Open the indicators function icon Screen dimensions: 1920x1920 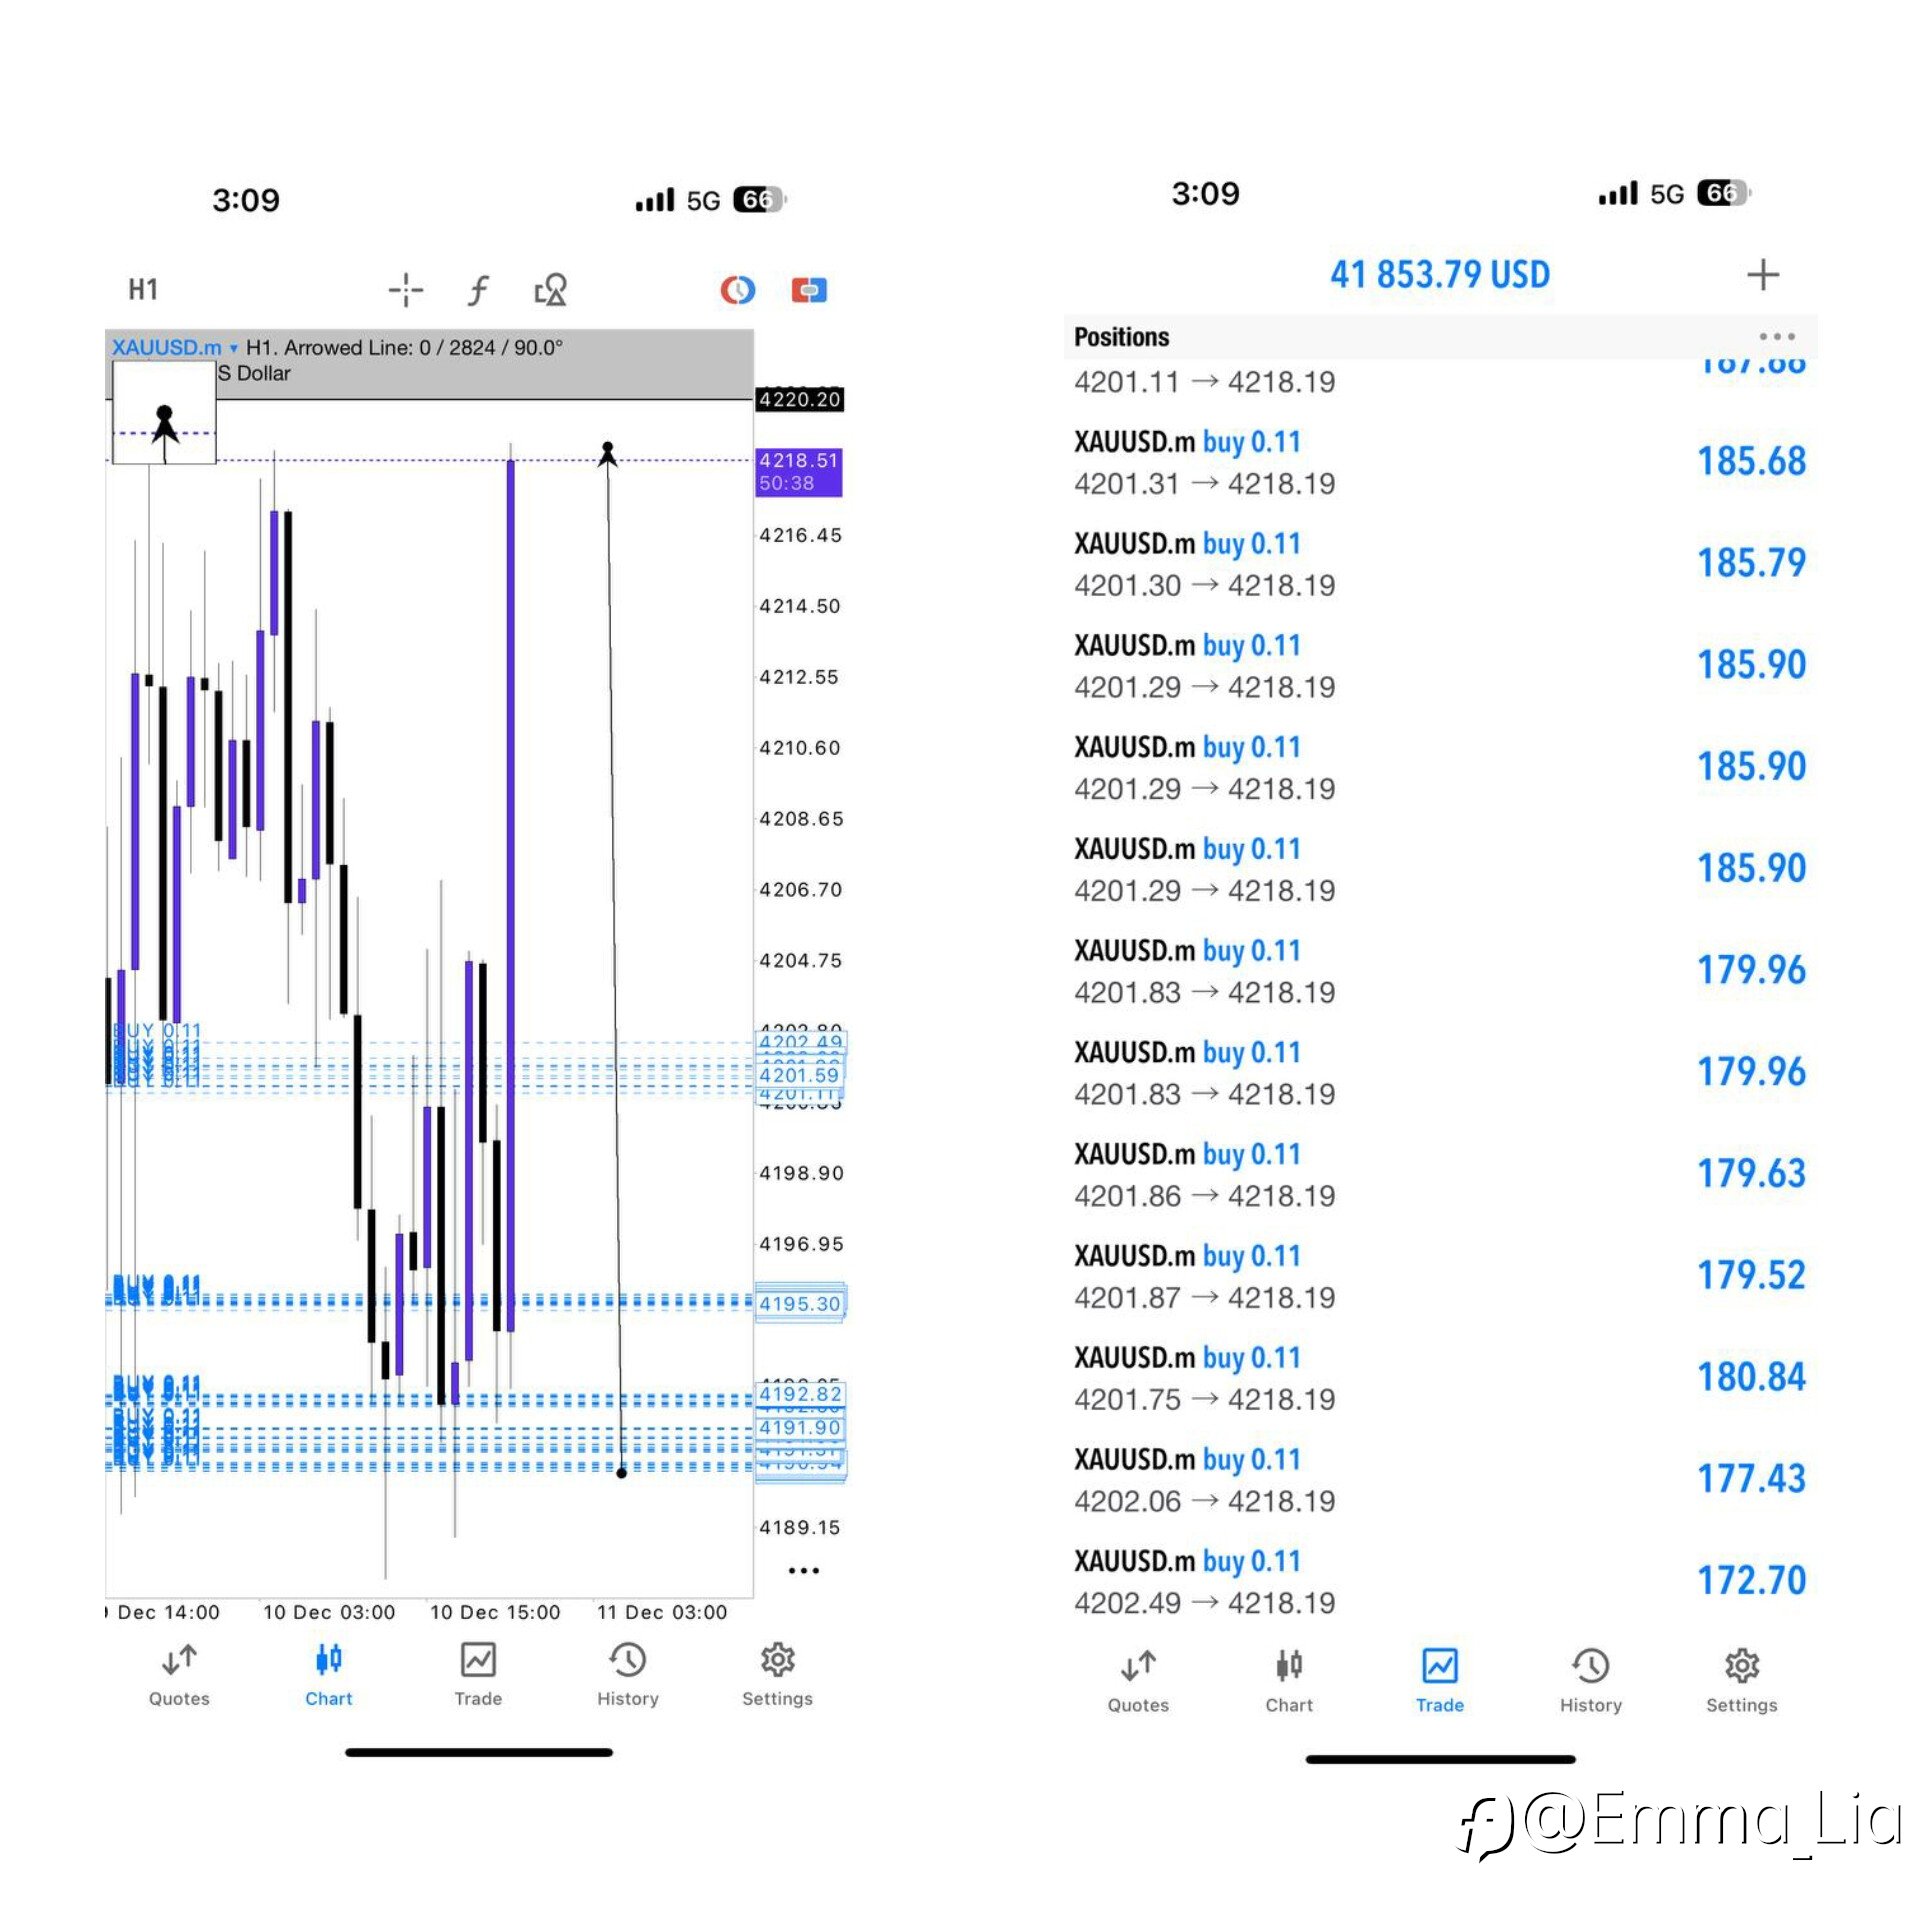(x=478, y=290)
